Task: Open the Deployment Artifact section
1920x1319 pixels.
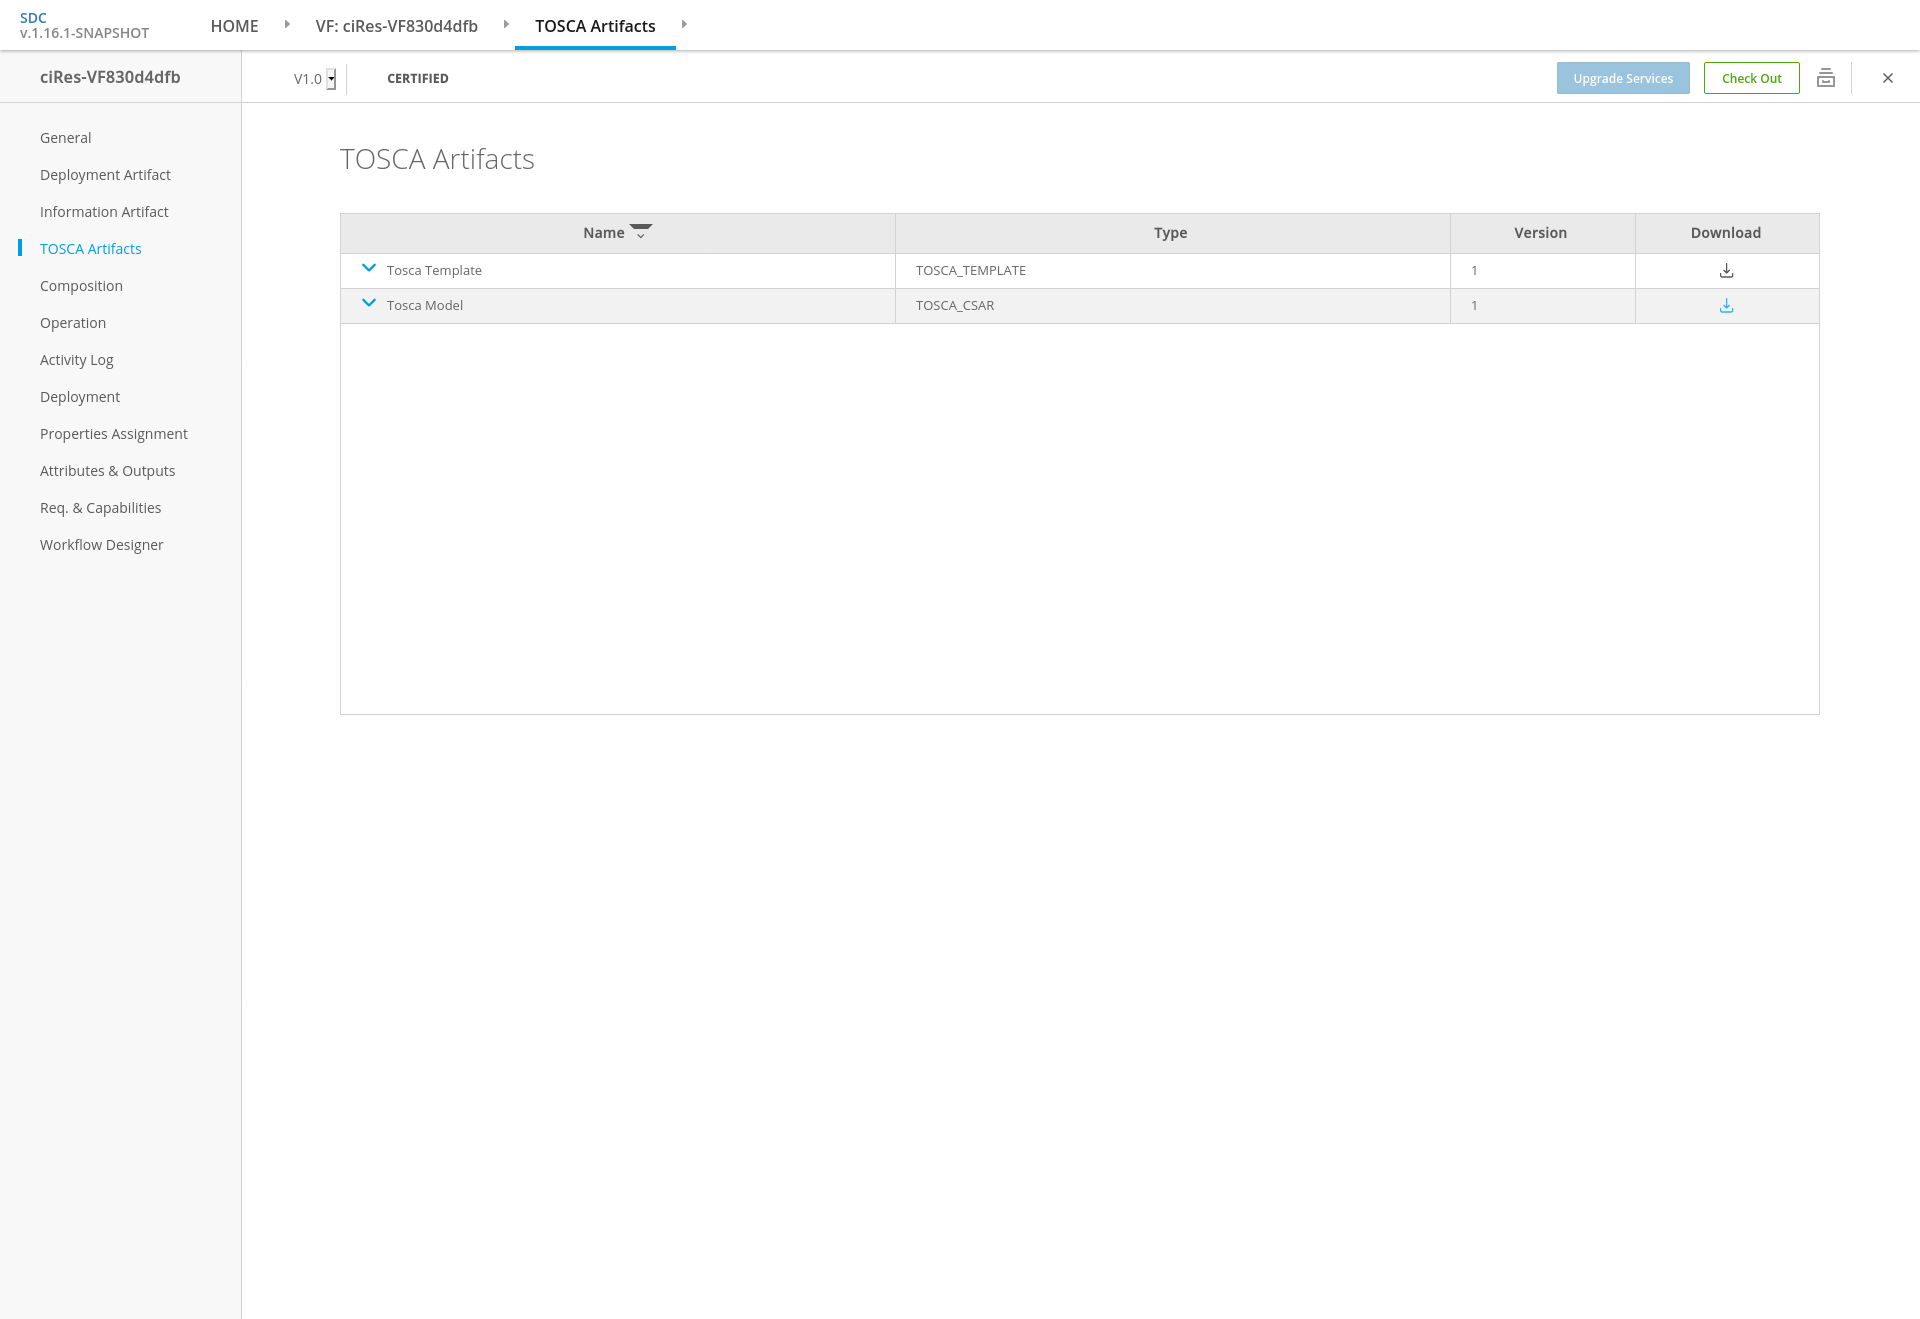Action: tap(105, 175)
